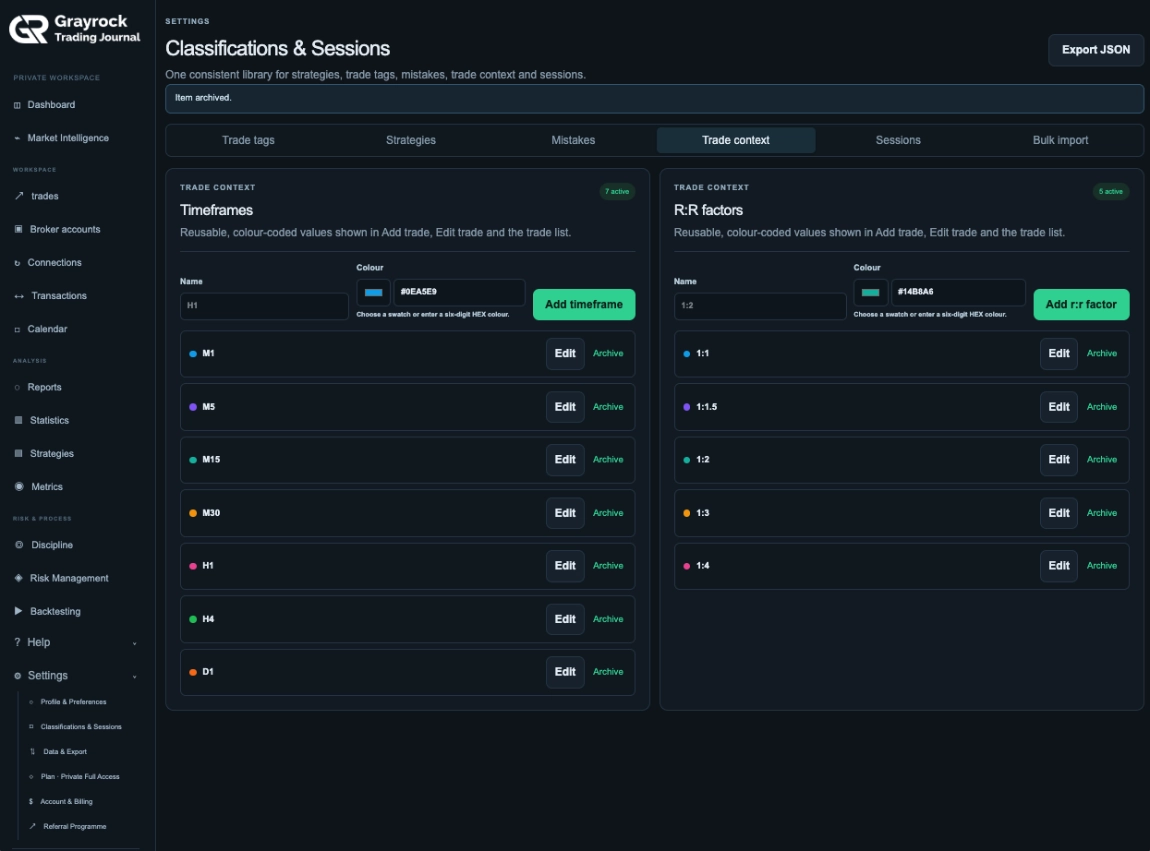Click the Referral Programme arrow icon
Screen dimensions: 1150x851
32,826
